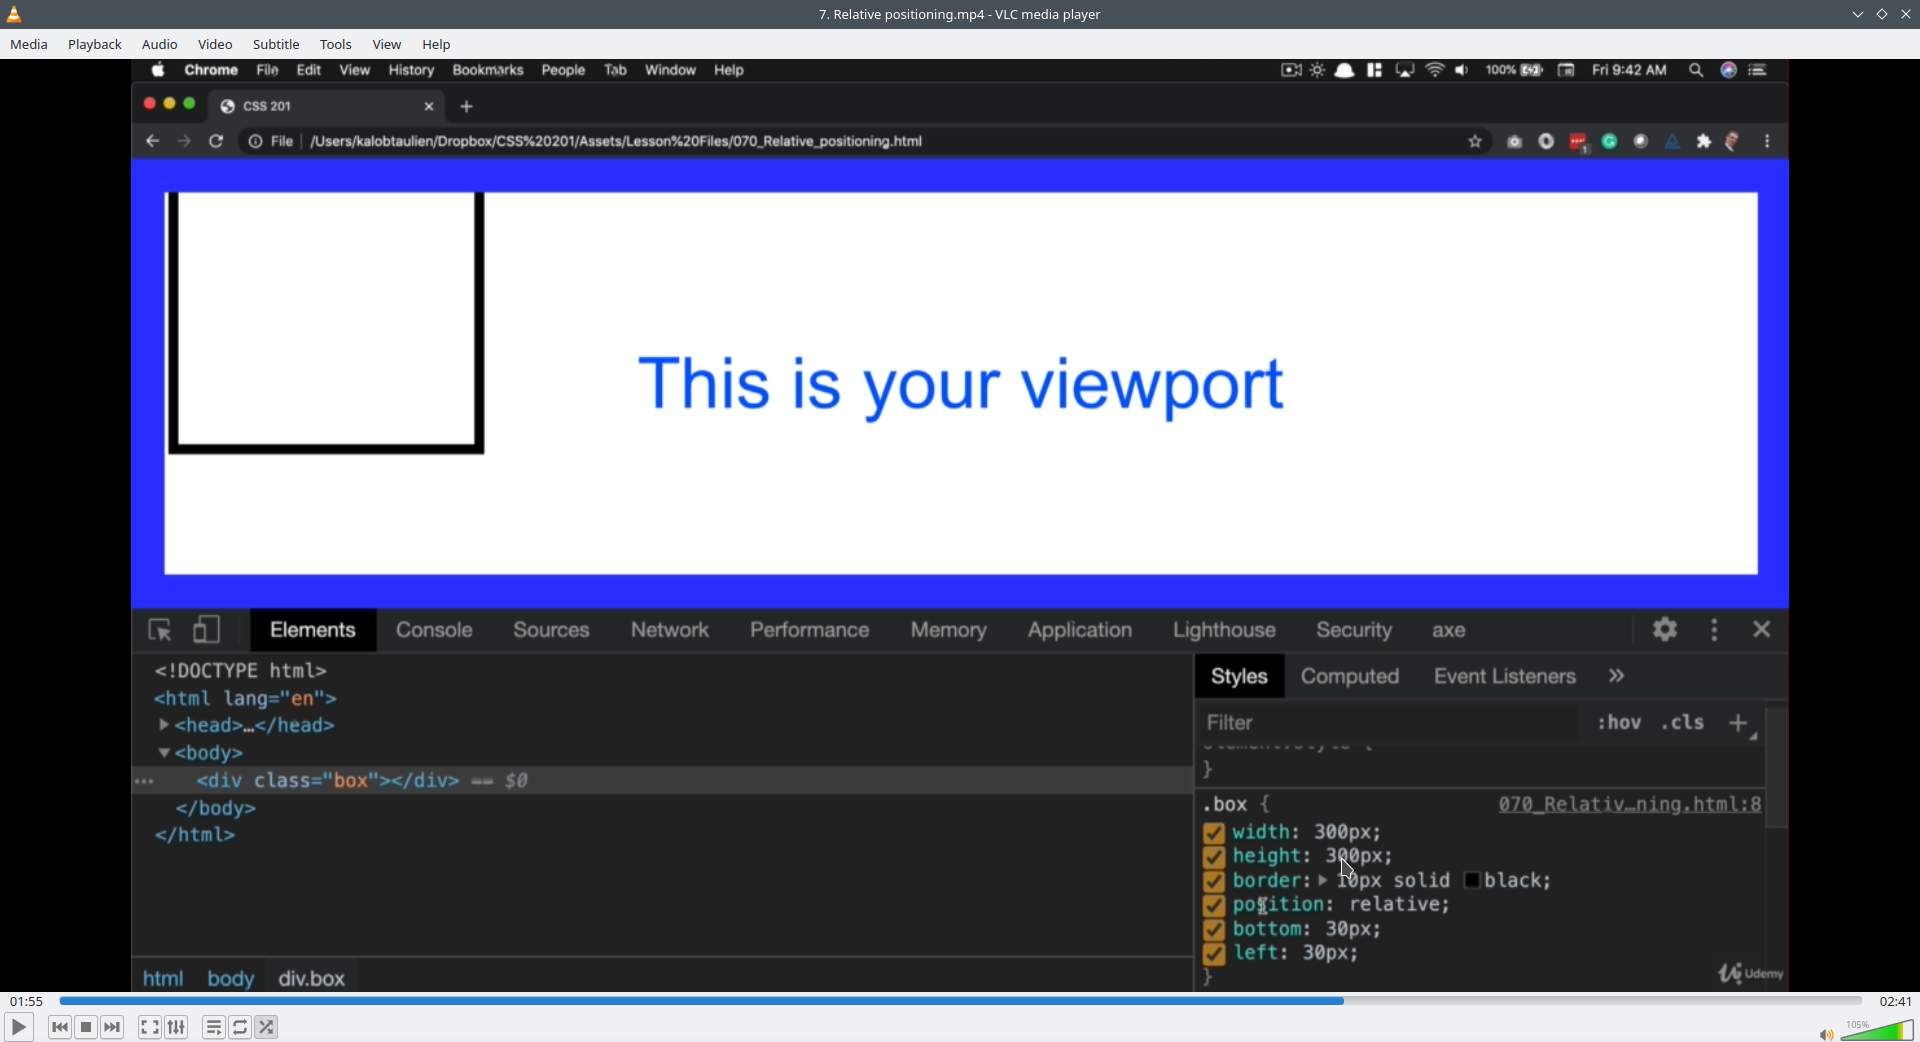Open the Chrome extensions puzzle icon
Image resolution: width=1920 pixels, height=1042 pixels.
[1704, 142]
